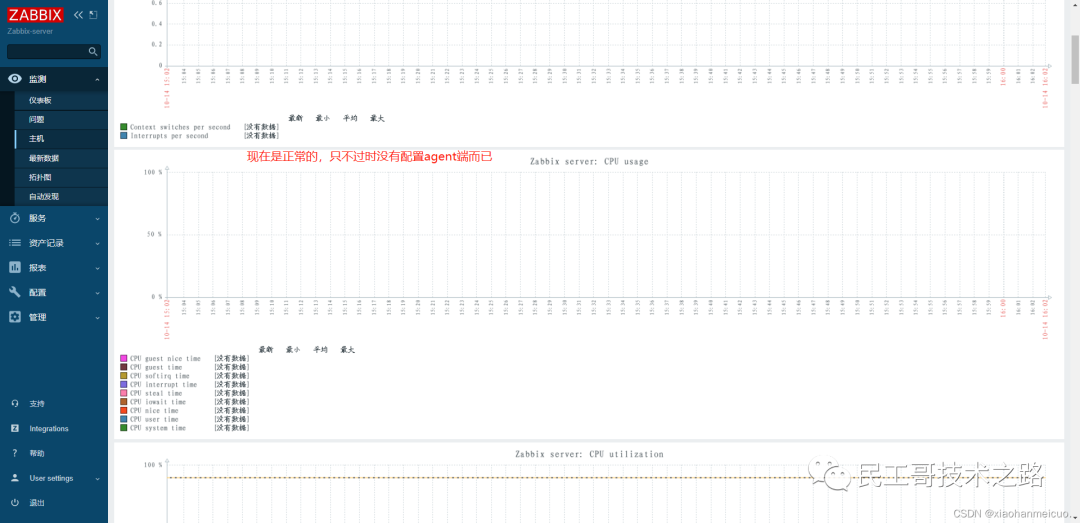Click the wrench icon for 配置
This screenshot has width=1080, height=523.
[15, 292]
